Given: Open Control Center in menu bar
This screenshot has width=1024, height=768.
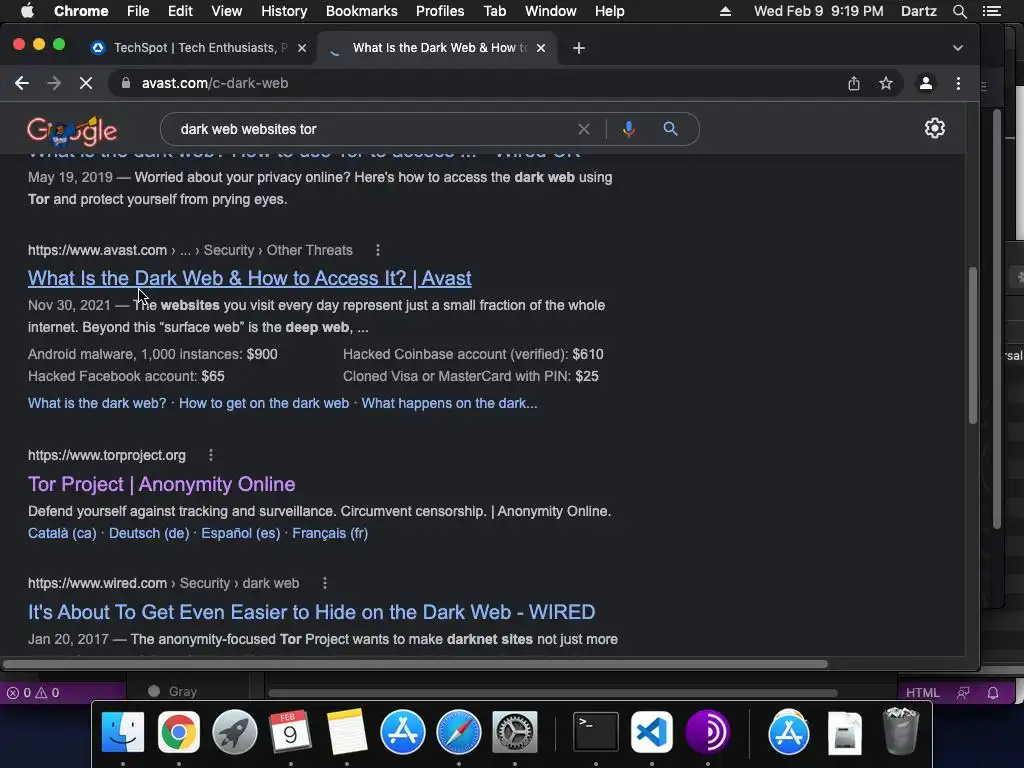Looking at the screenshot, I should click(x=991, y=11).
